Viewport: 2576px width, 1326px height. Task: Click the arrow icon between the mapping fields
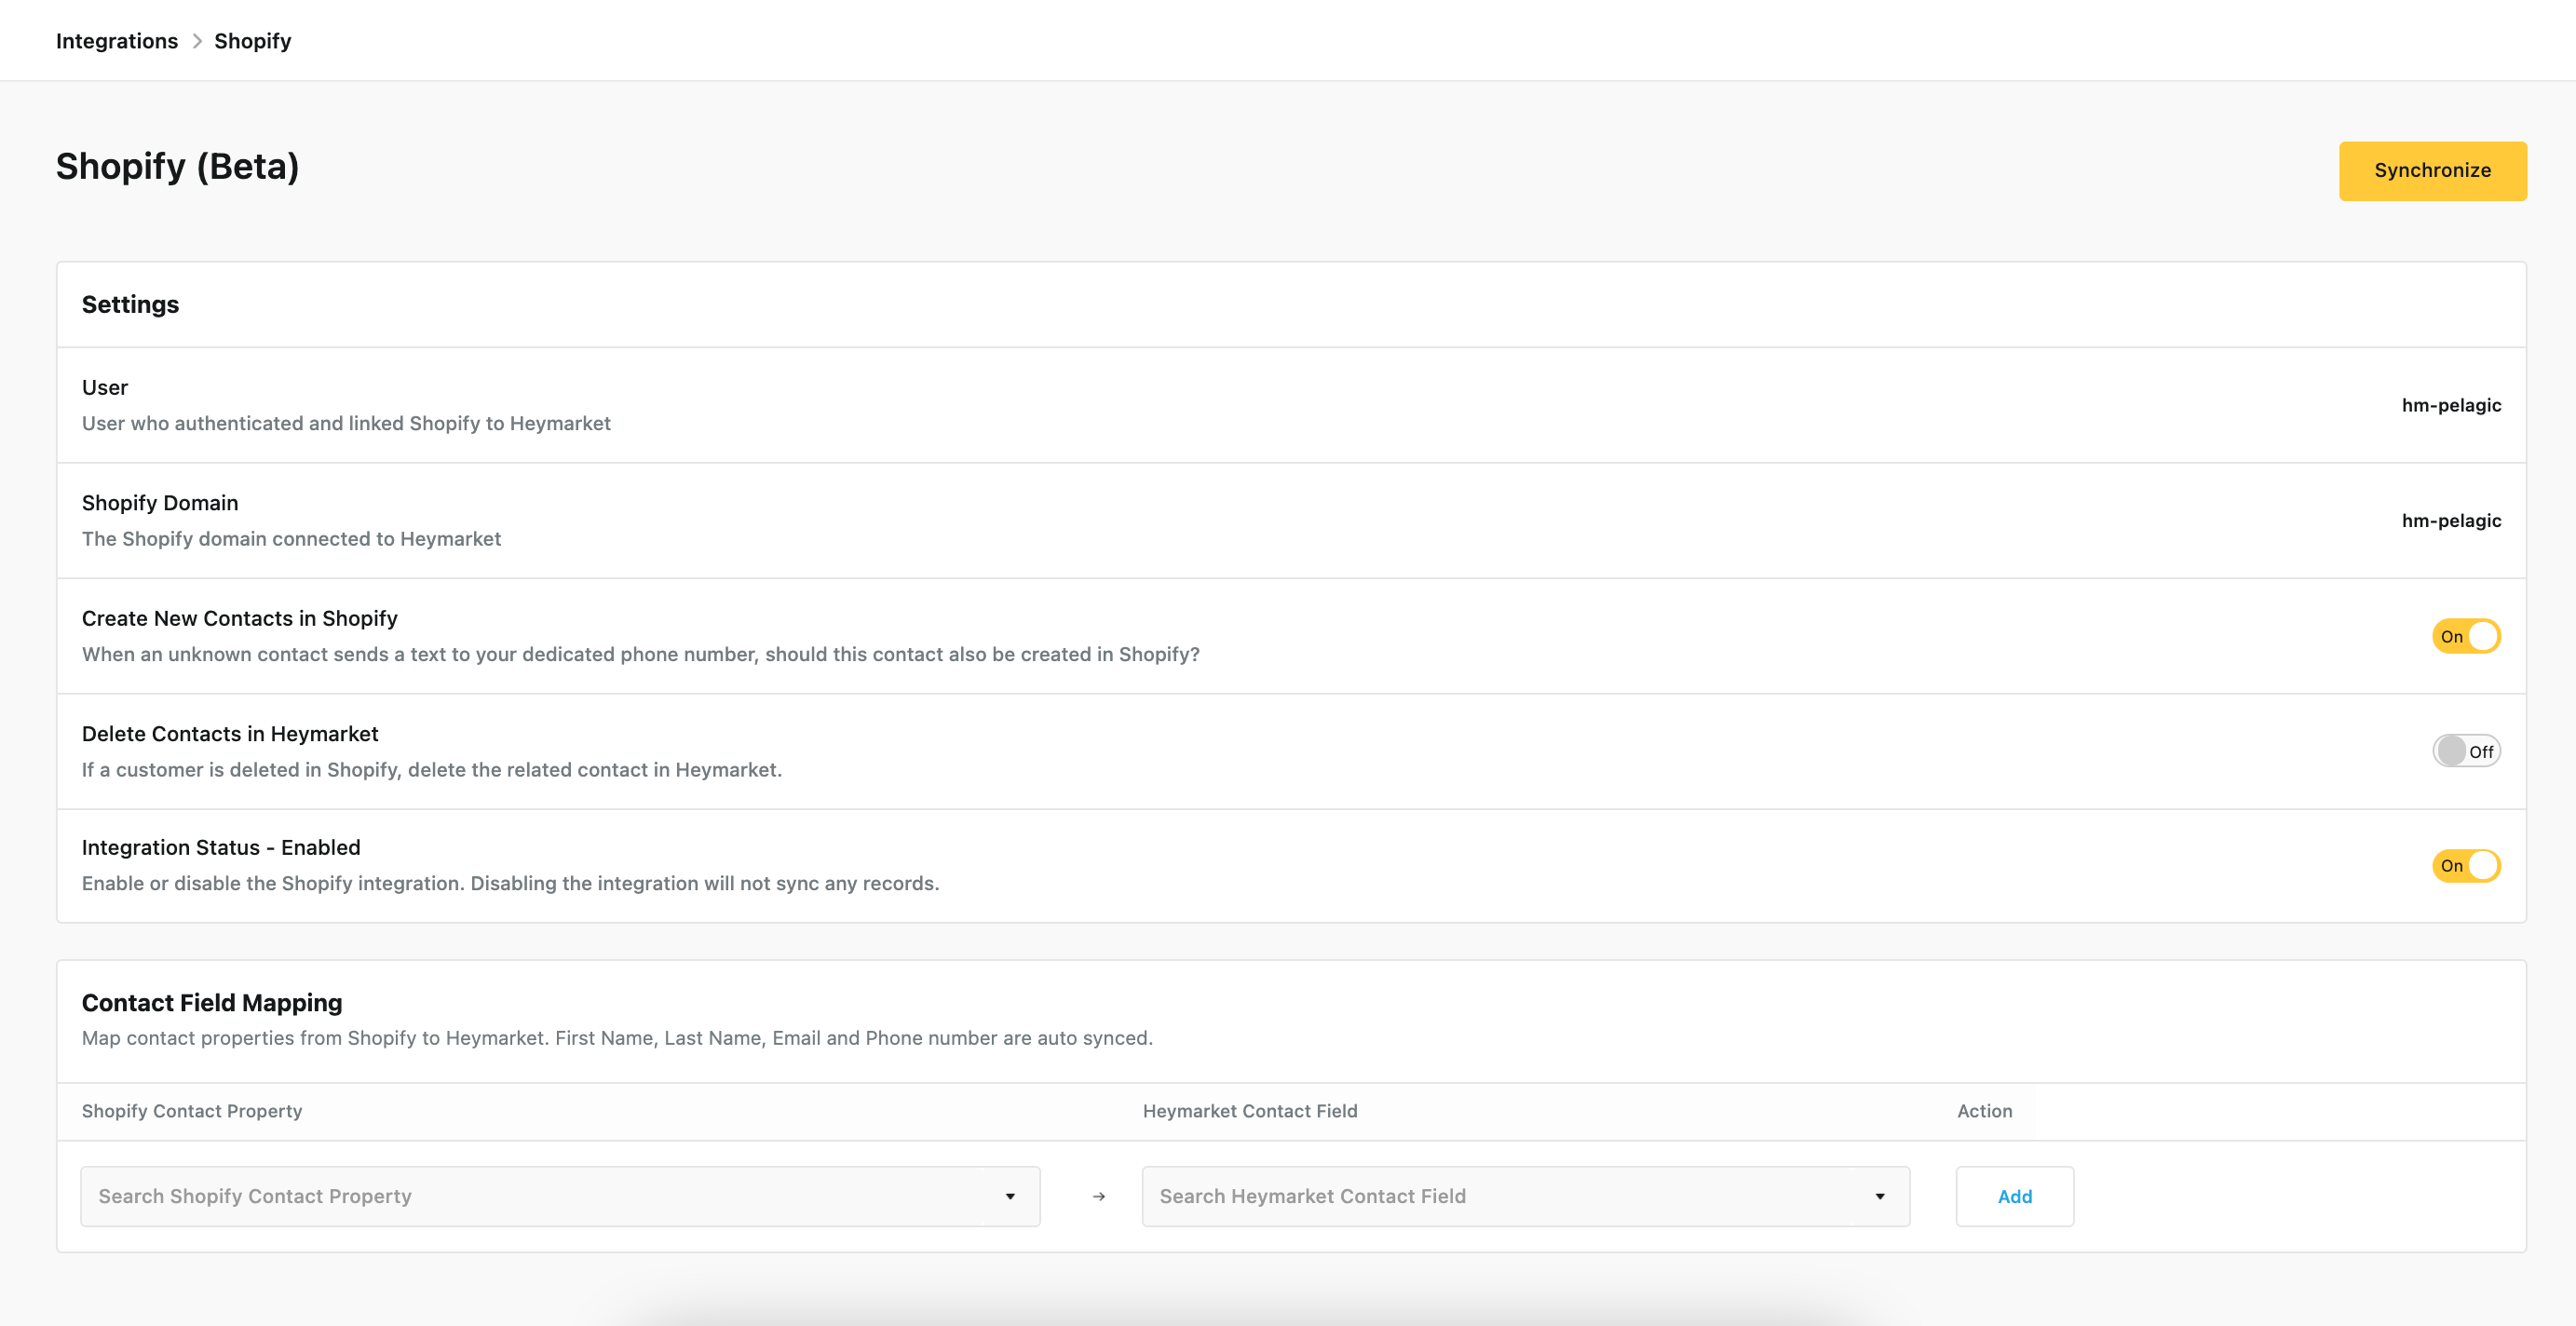pos(1098,1196)
